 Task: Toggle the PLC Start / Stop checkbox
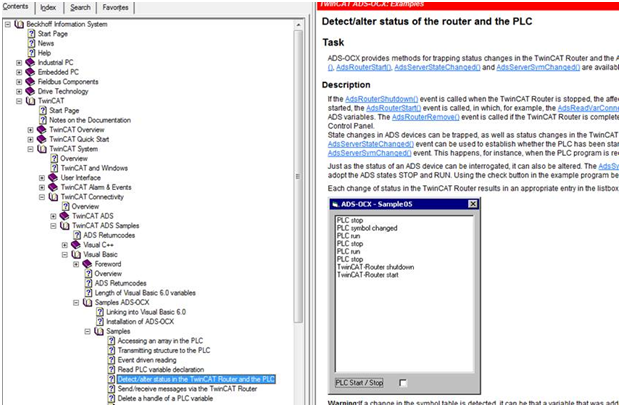[403, 383]
